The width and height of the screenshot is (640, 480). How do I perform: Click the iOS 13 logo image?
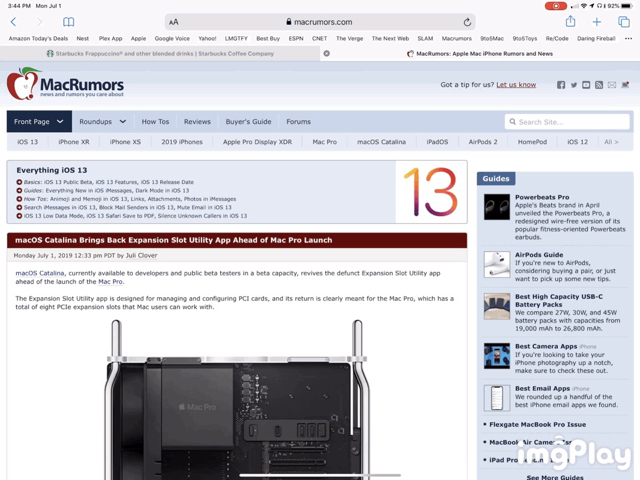pyautogui.click(x=431, y=192)
